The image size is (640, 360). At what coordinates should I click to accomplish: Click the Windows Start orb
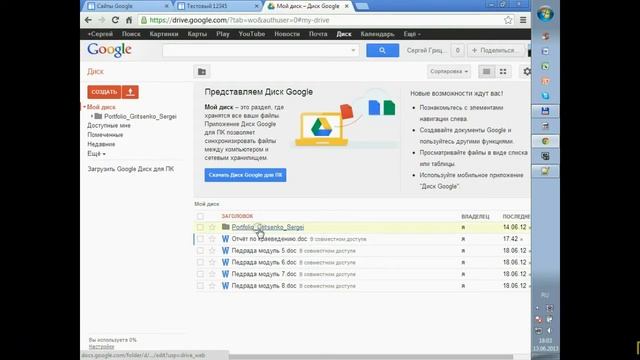pyautogui.click(x=545, y=14)
